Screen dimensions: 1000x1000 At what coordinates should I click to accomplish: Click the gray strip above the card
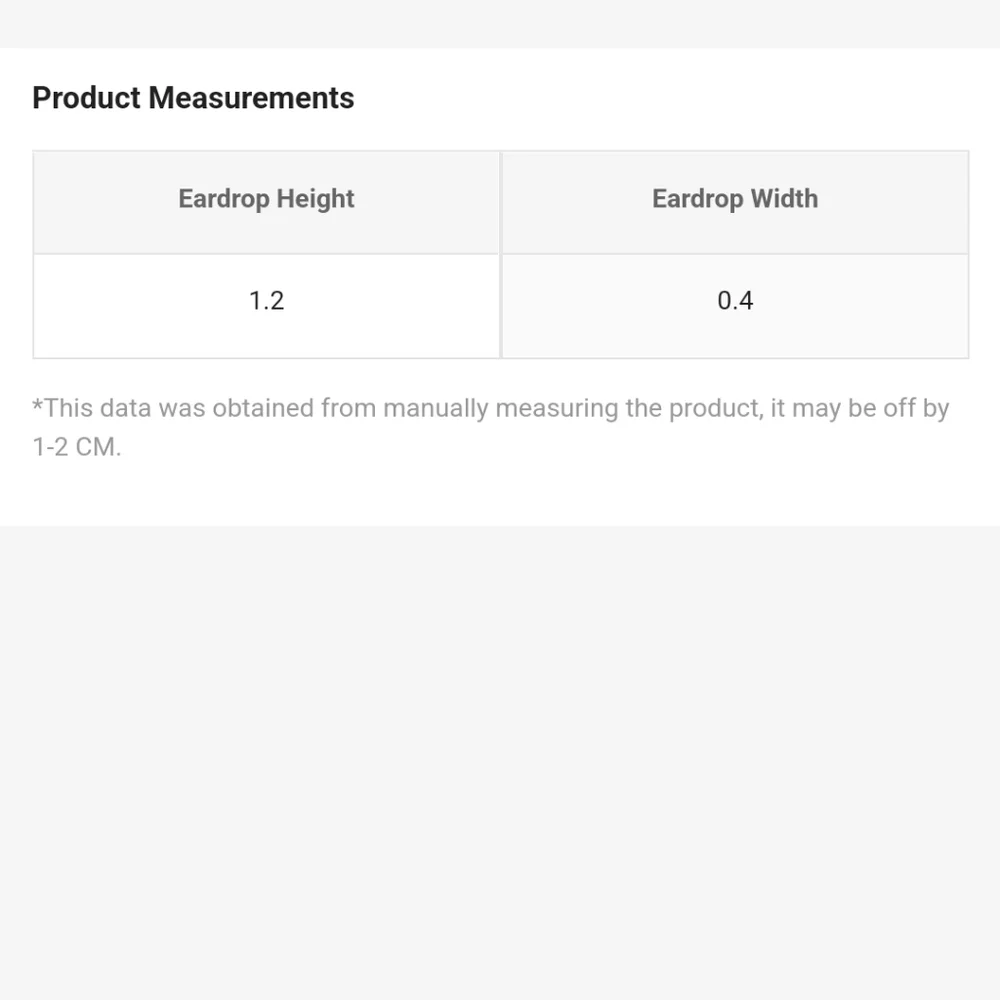tap(500, 22)
